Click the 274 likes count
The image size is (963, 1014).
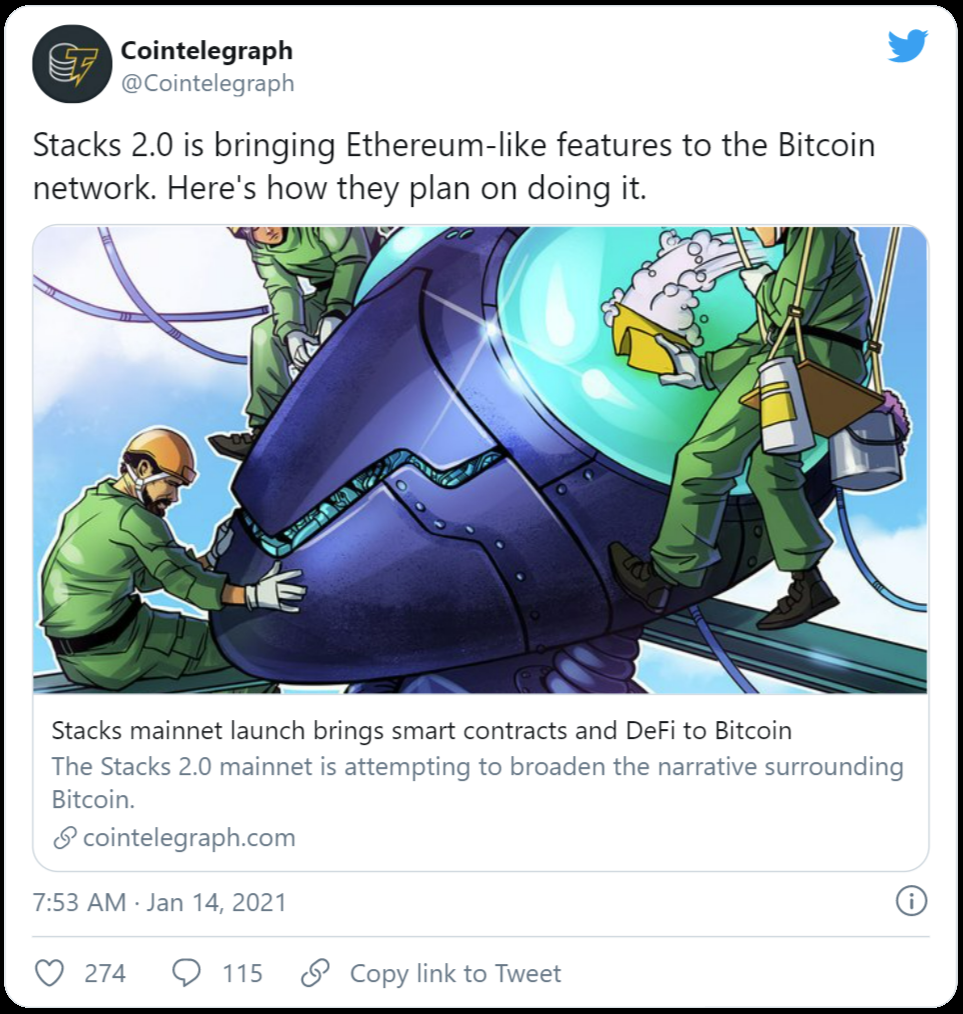(x=105, y=973)
